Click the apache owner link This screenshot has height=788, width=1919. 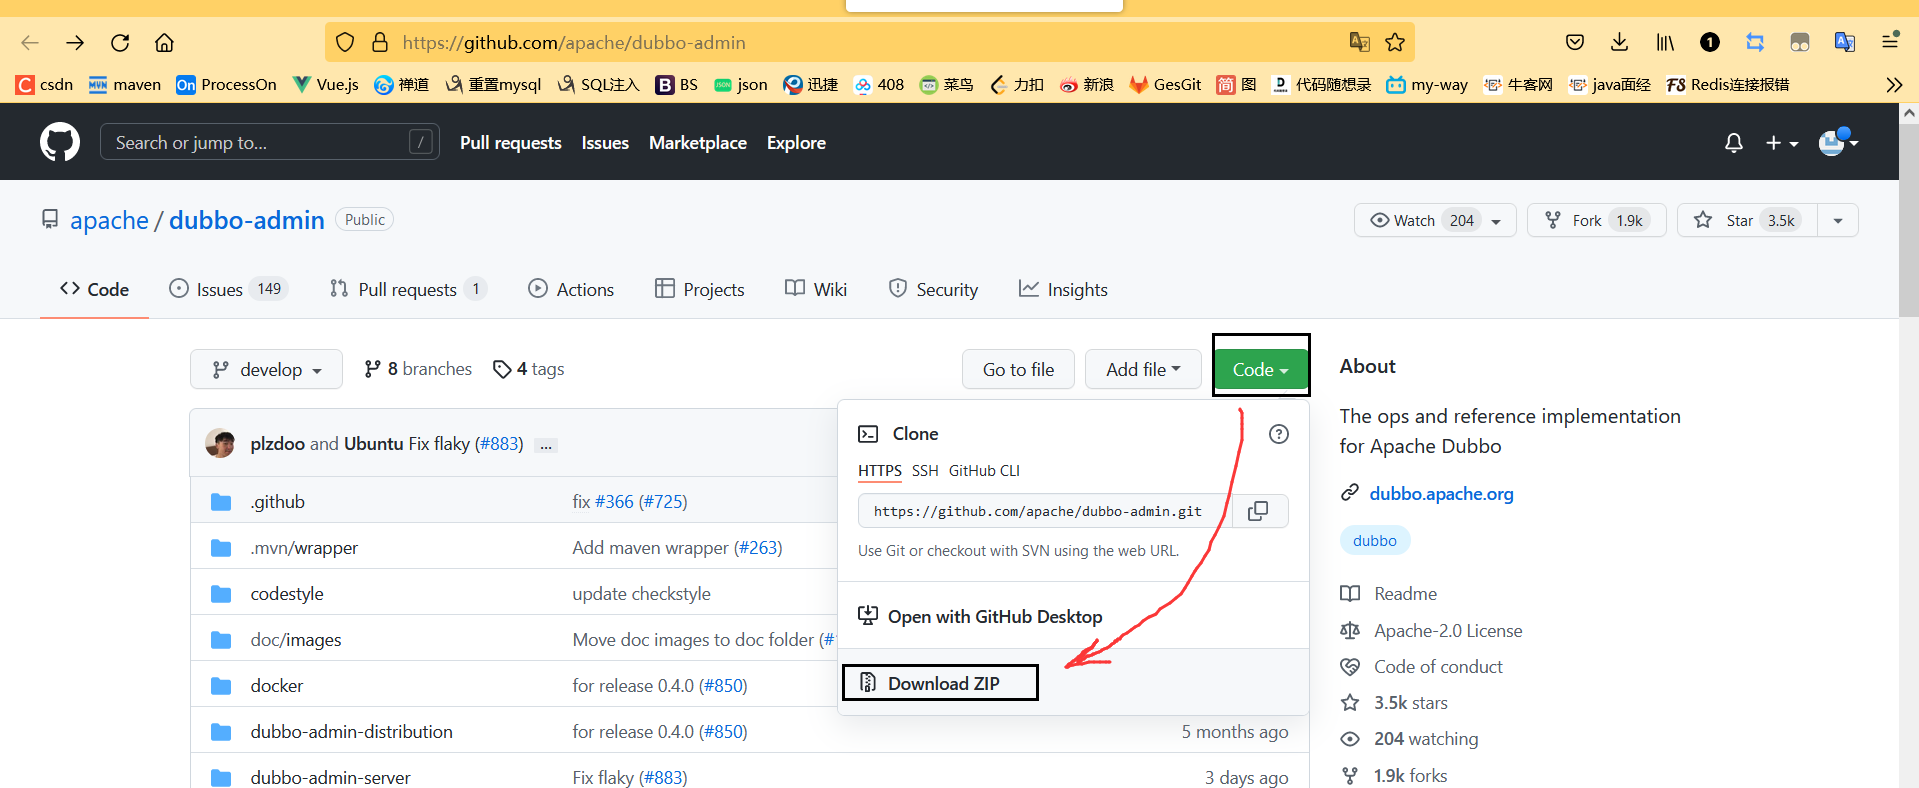(x=109, y=220)
